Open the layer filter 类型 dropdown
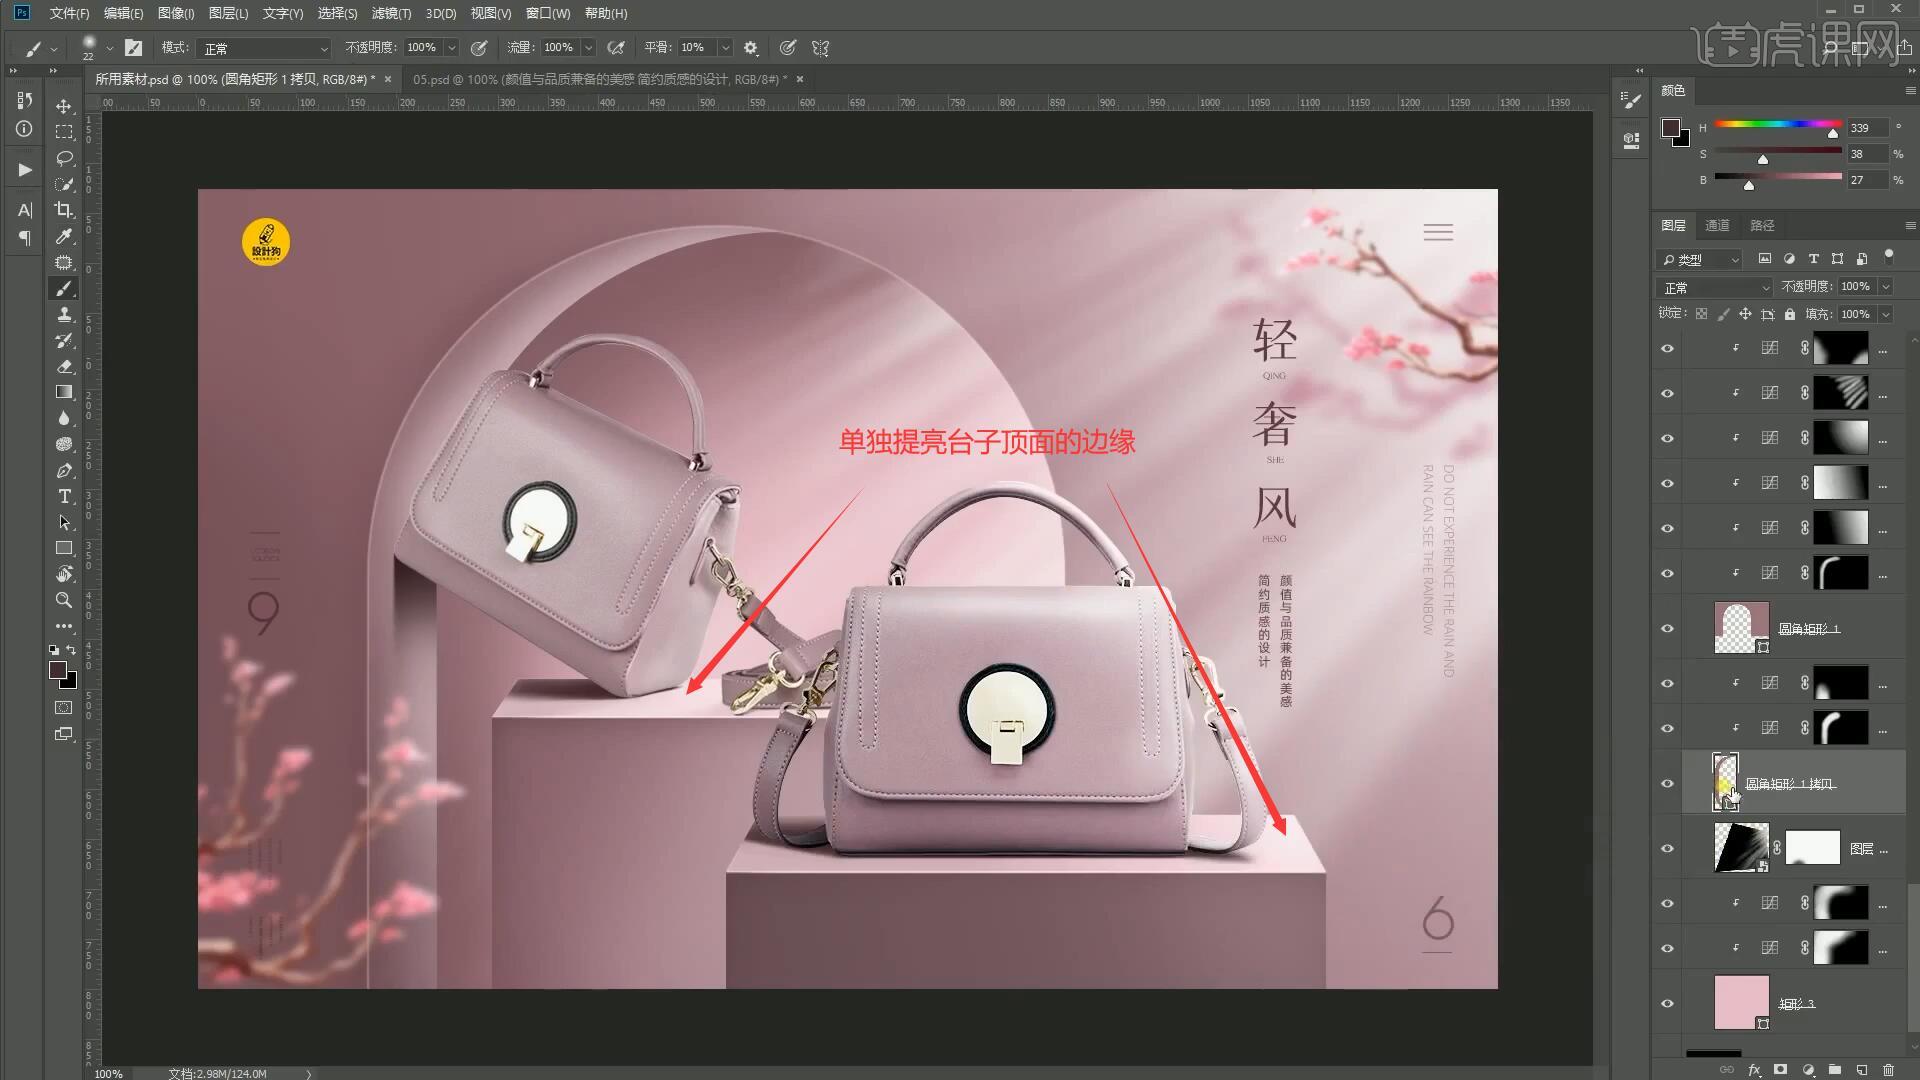 coord(1701,259)
